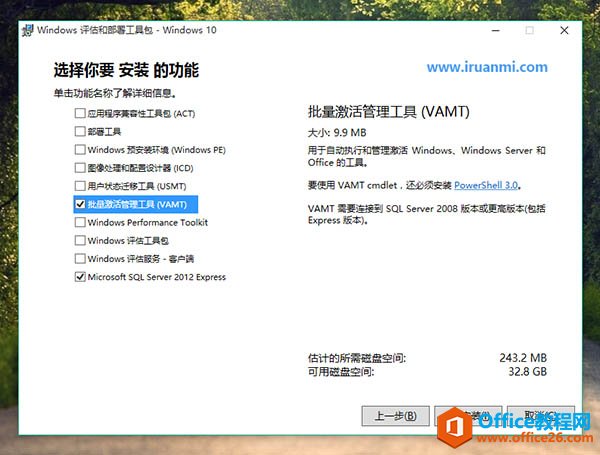Enable Windows Performance Toolkit checkbox

pos(80,222)
